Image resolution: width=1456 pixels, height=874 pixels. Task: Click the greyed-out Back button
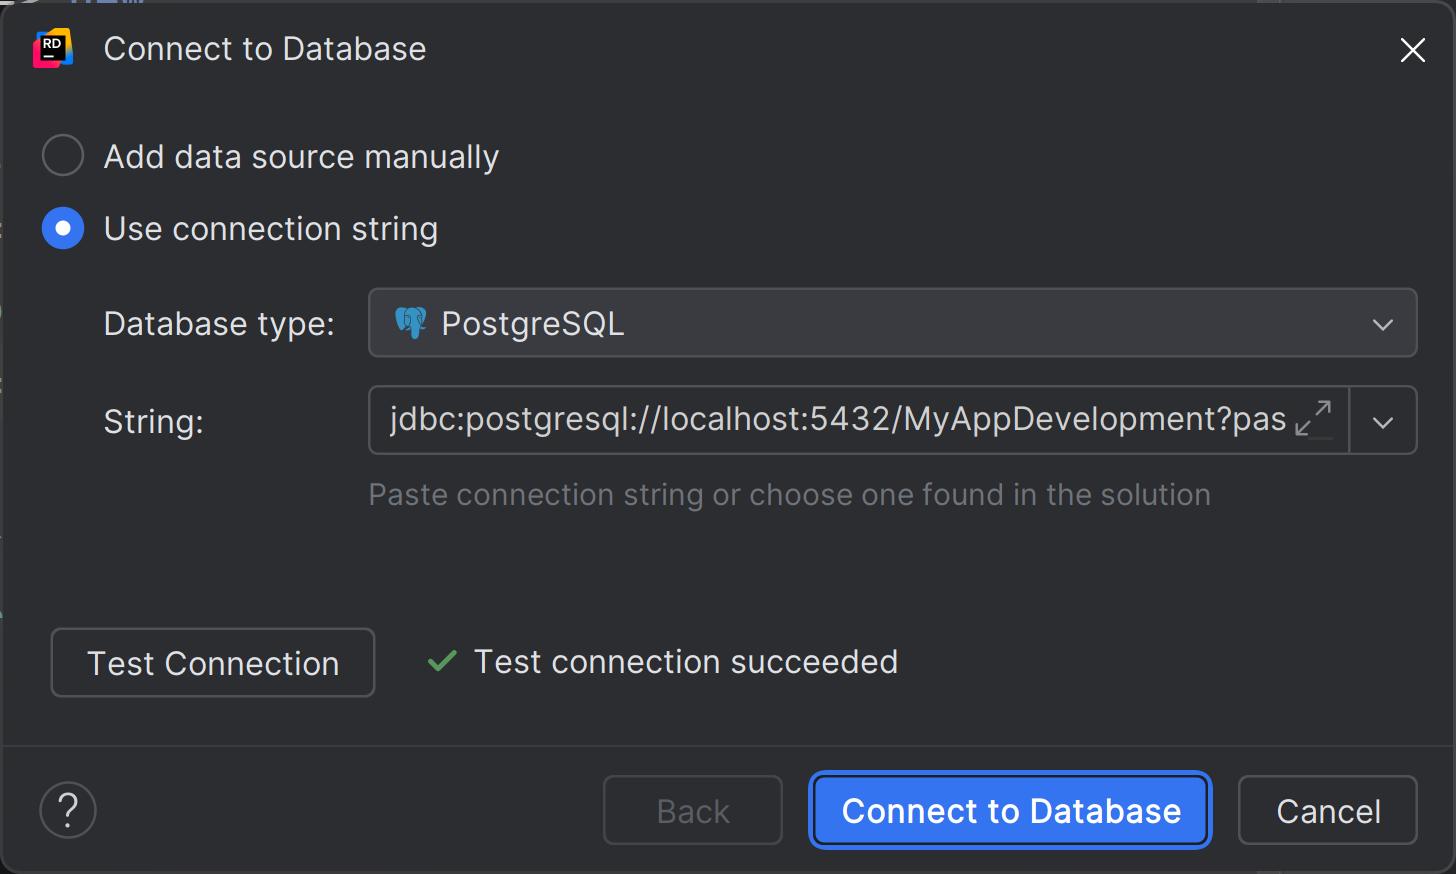click(x=692, y=811)
